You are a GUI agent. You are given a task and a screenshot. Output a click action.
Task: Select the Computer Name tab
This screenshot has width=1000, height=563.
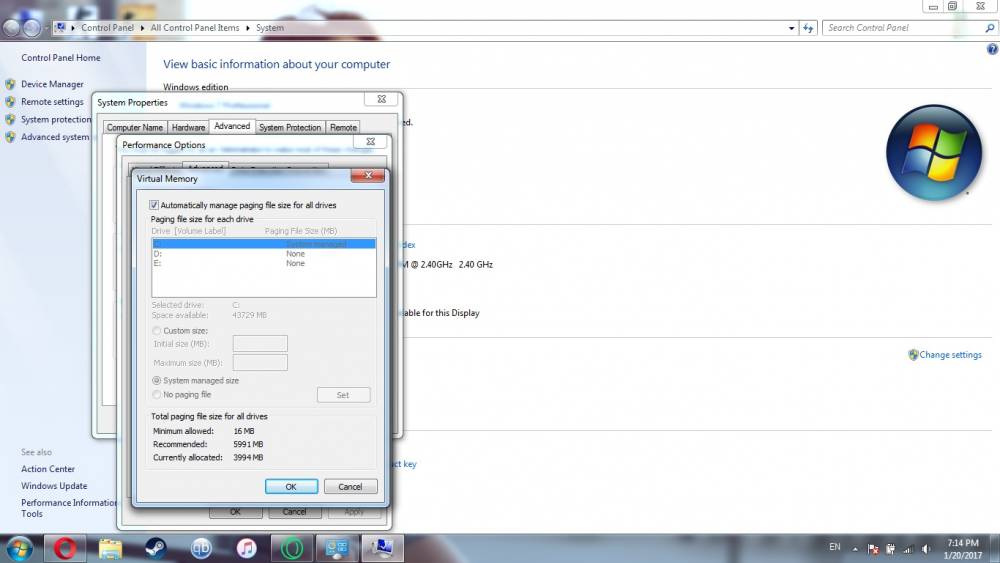pyautogui.click(x=135, y=128)
